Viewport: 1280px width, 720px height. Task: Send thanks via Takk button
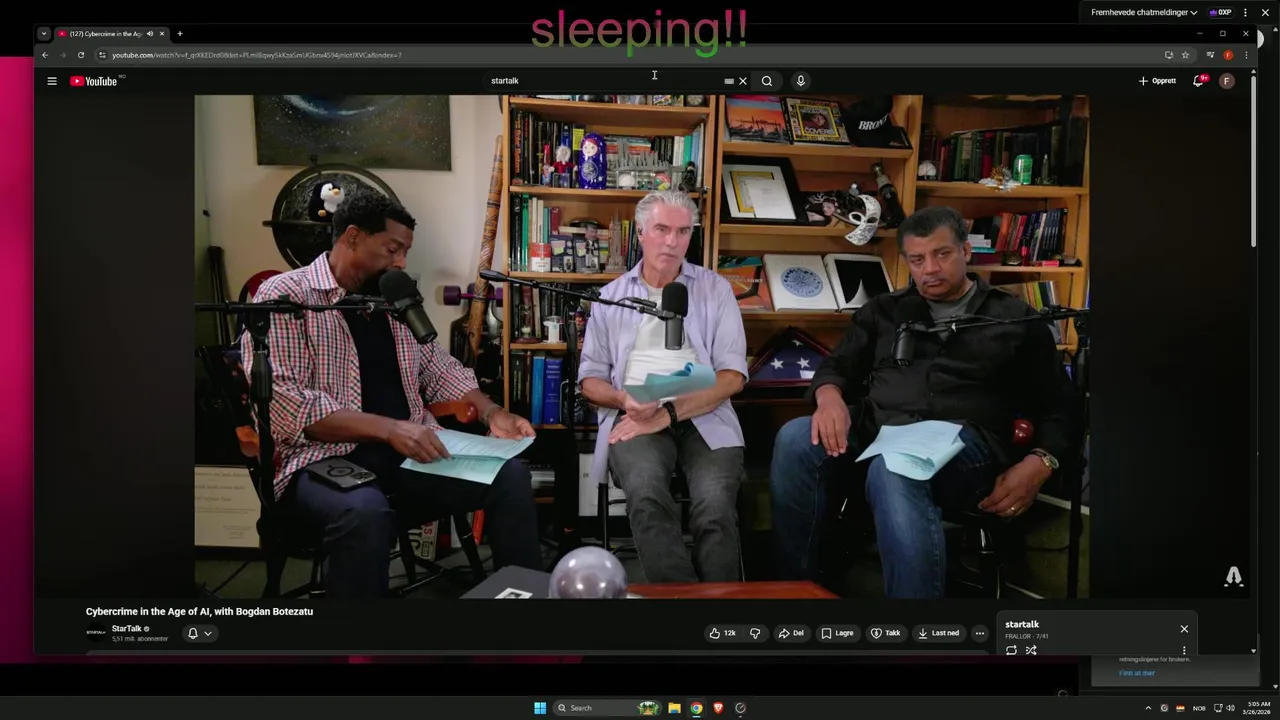tap(886, 633)
